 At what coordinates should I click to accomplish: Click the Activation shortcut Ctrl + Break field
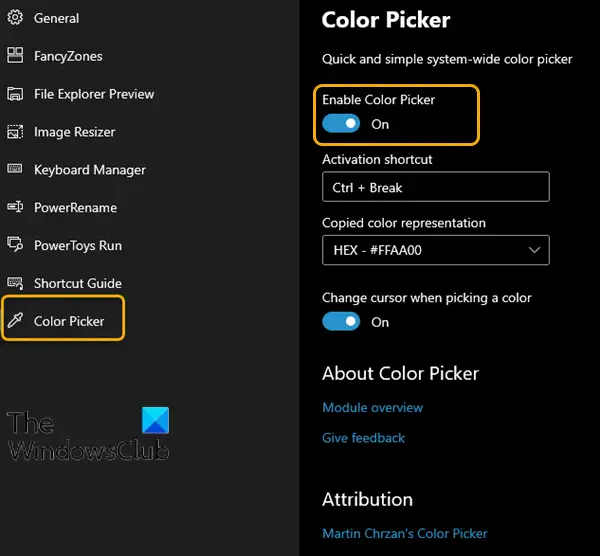436,187
